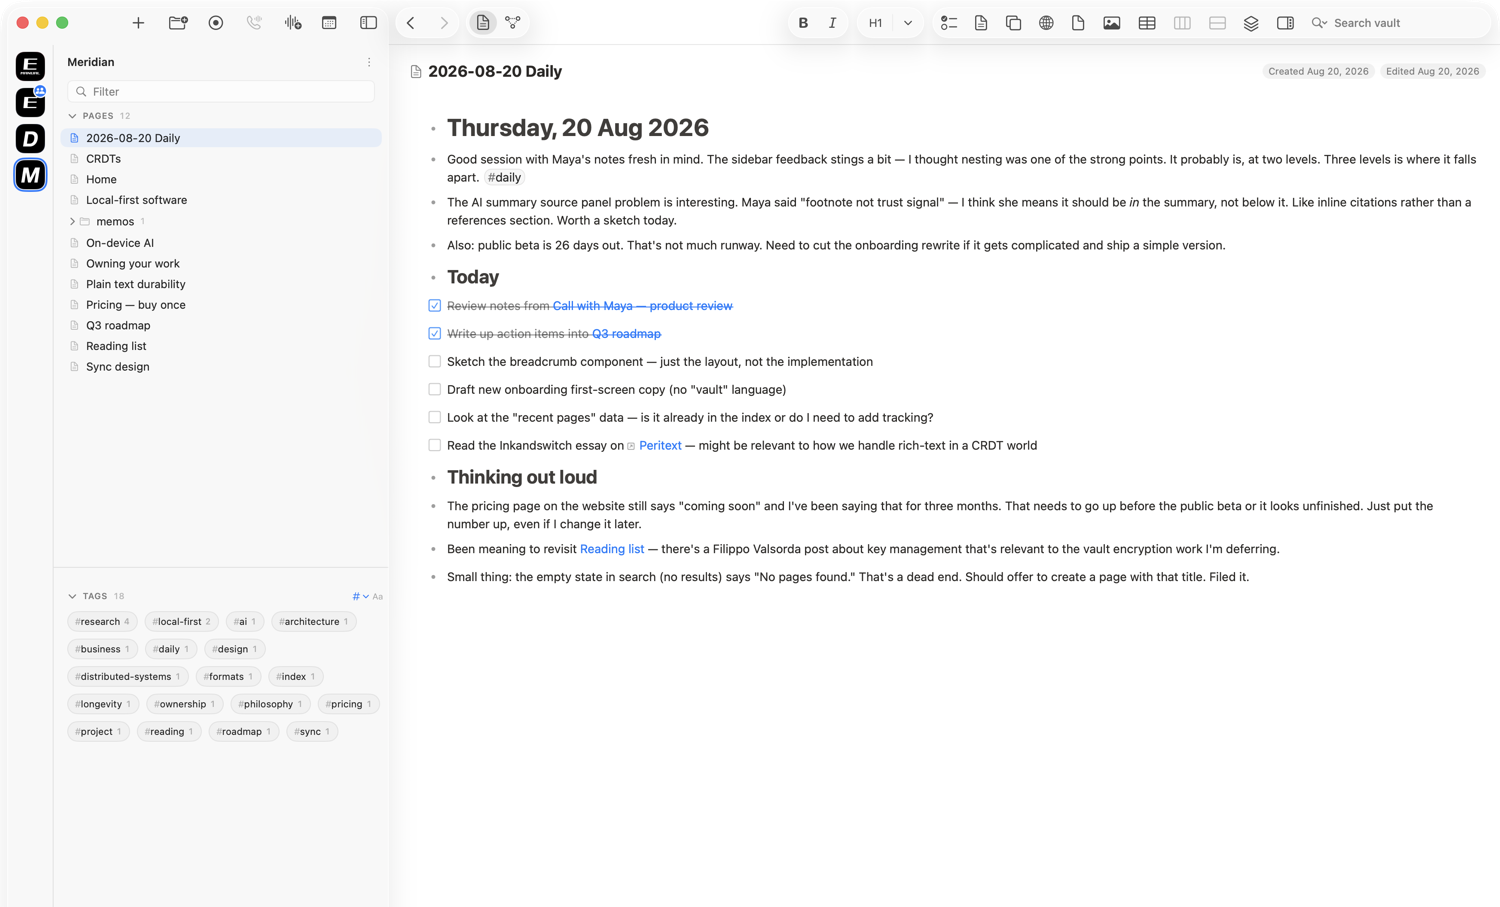Click the #daily inline tag
This screenshot has width=1500, height=907.
504,178
